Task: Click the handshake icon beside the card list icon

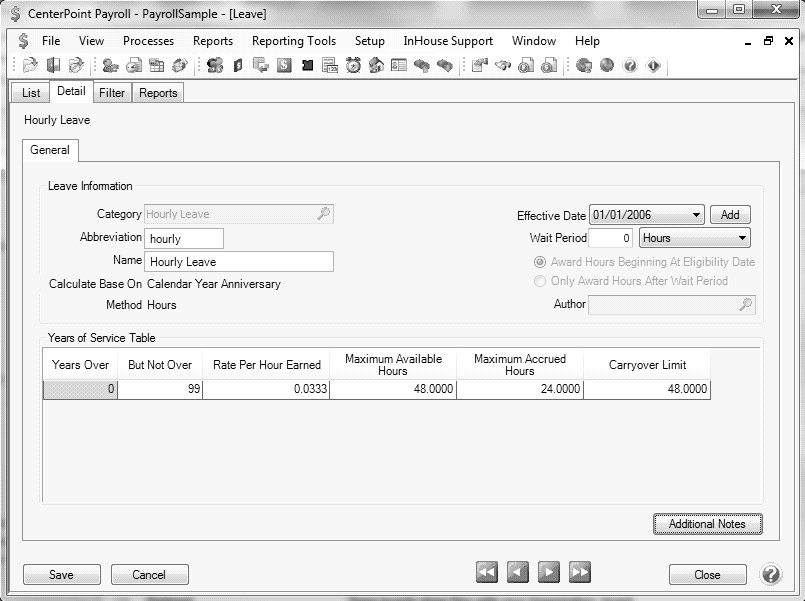Action: [422, 65]
